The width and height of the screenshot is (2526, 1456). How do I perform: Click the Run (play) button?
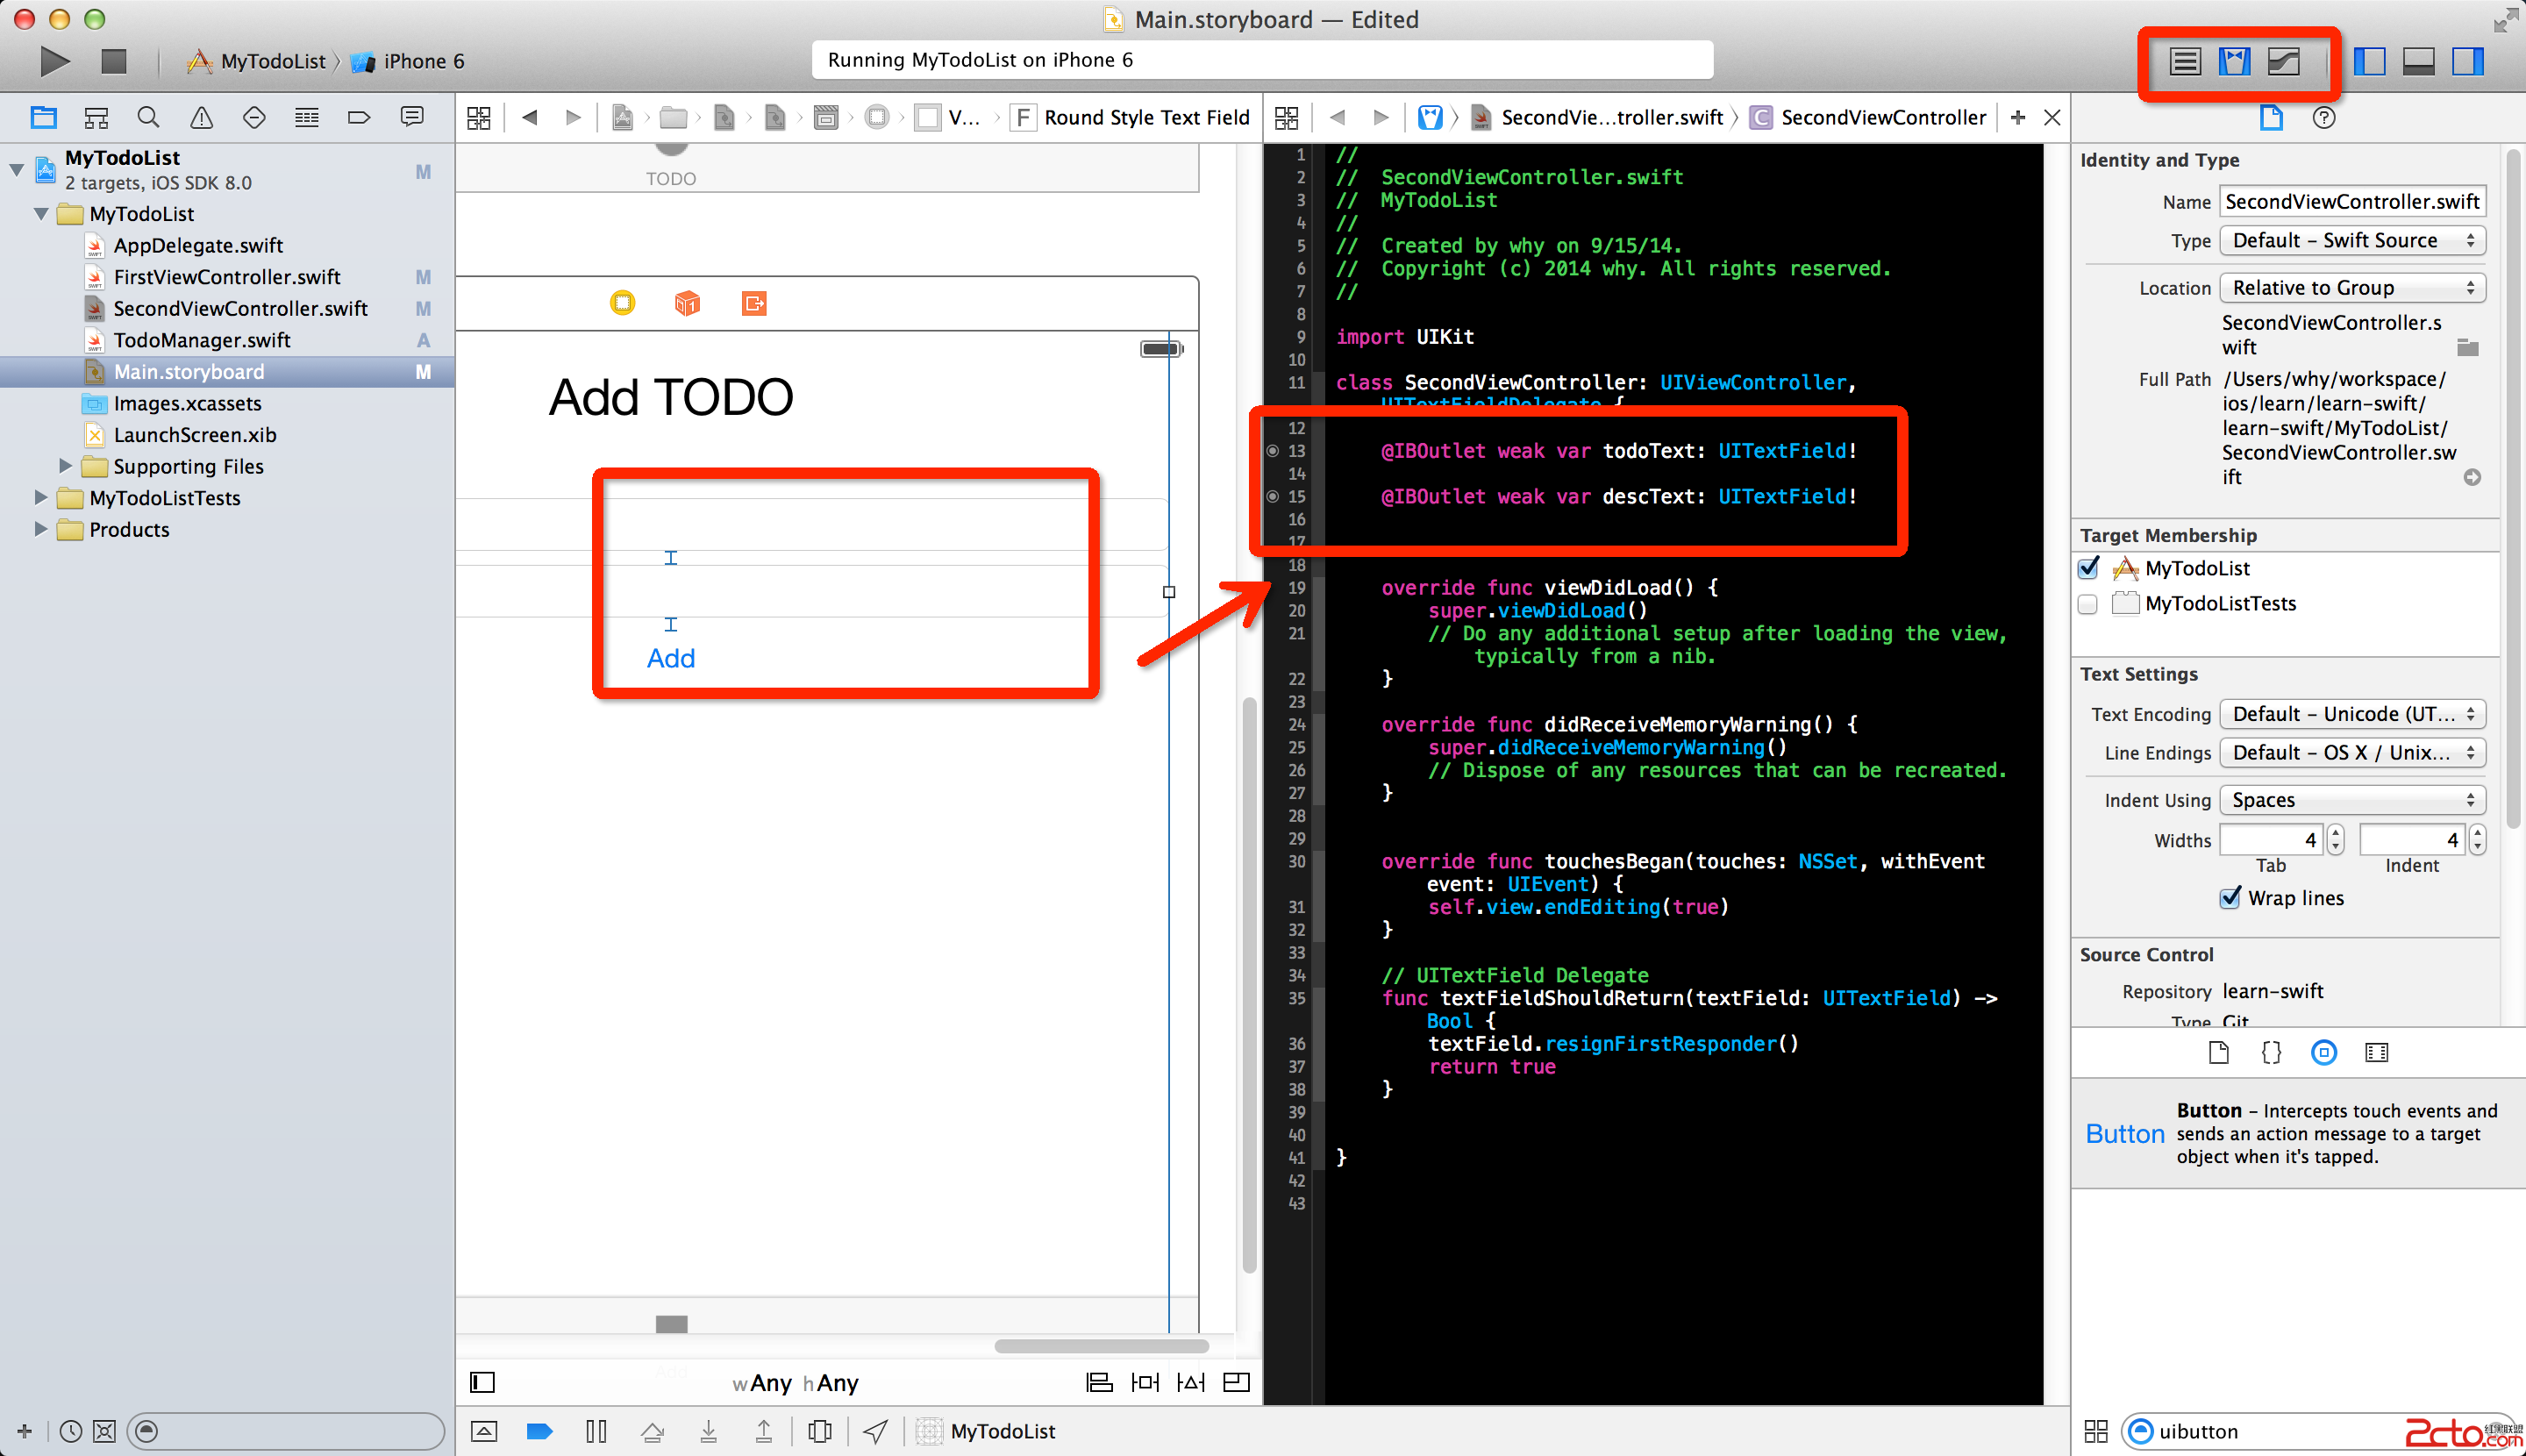tap(54, 61)
